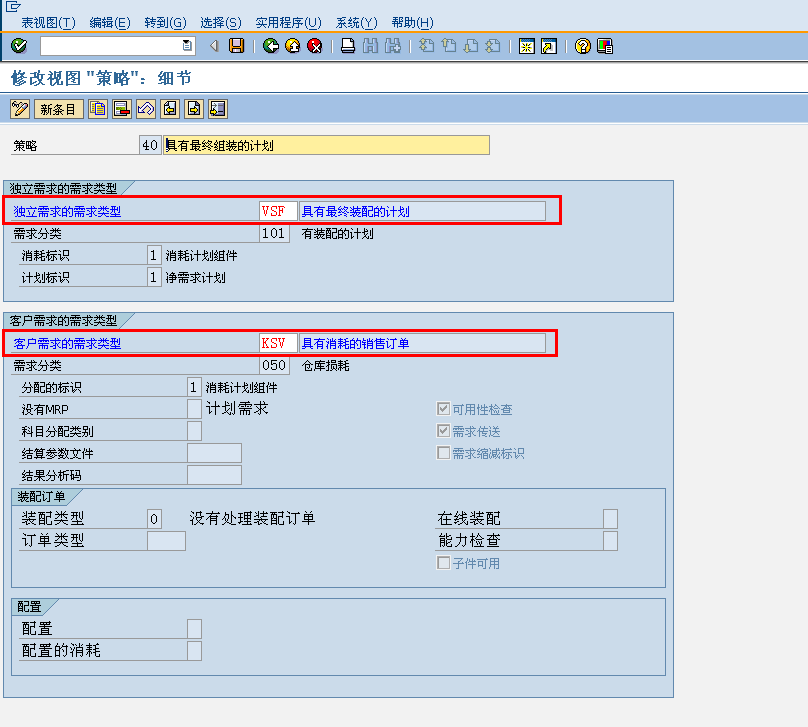
Task: Click the 没有MRP field box
Action: pyautogui.click(x=194, y=409)
